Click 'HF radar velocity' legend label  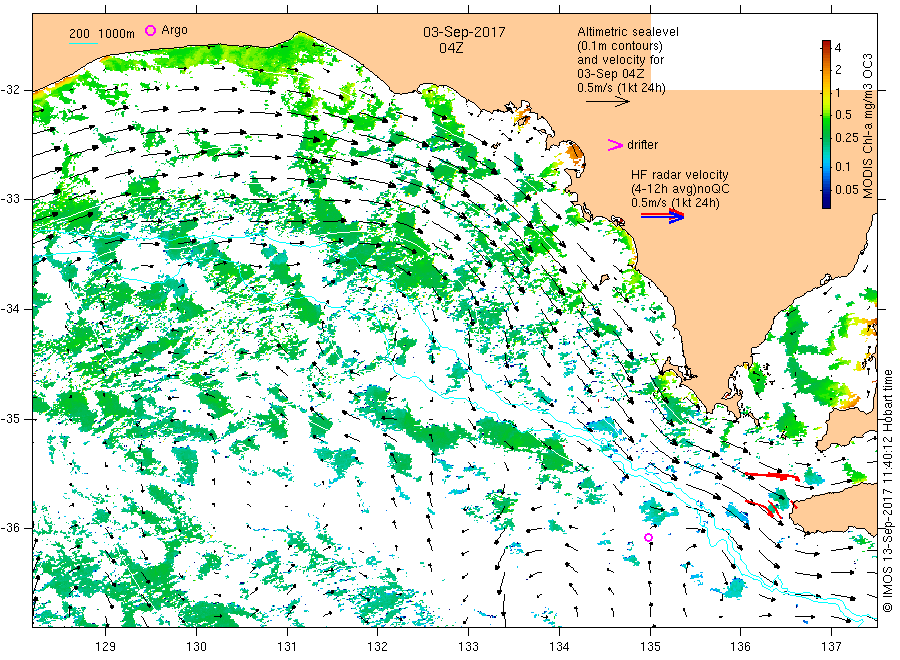click(x=680, y=174)
